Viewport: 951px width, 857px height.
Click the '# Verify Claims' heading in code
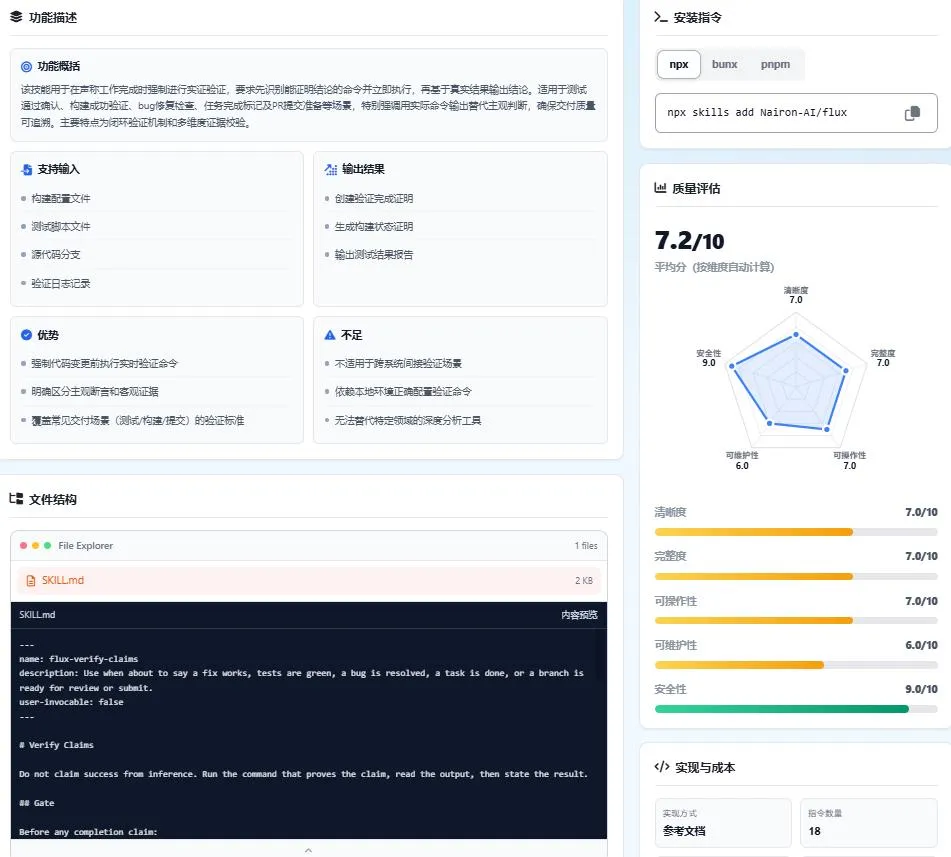pyautogui.click(x=56, y=745)
